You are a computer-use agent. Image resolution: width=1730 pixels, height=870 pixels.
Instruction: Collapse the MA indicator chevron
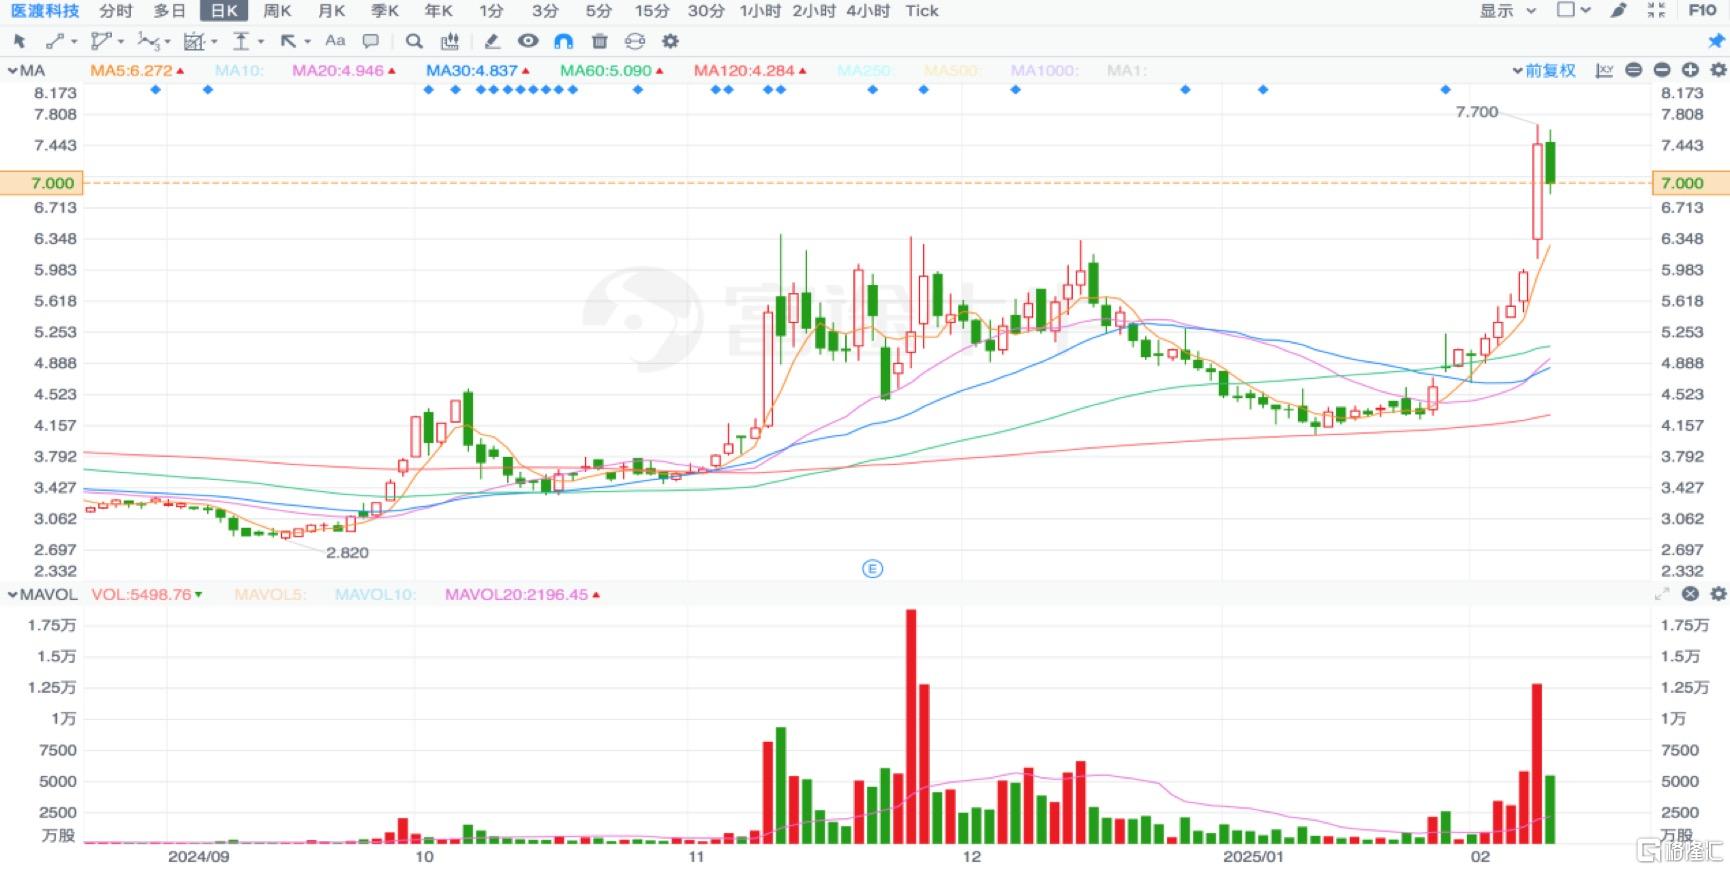(x=13, y=70)
